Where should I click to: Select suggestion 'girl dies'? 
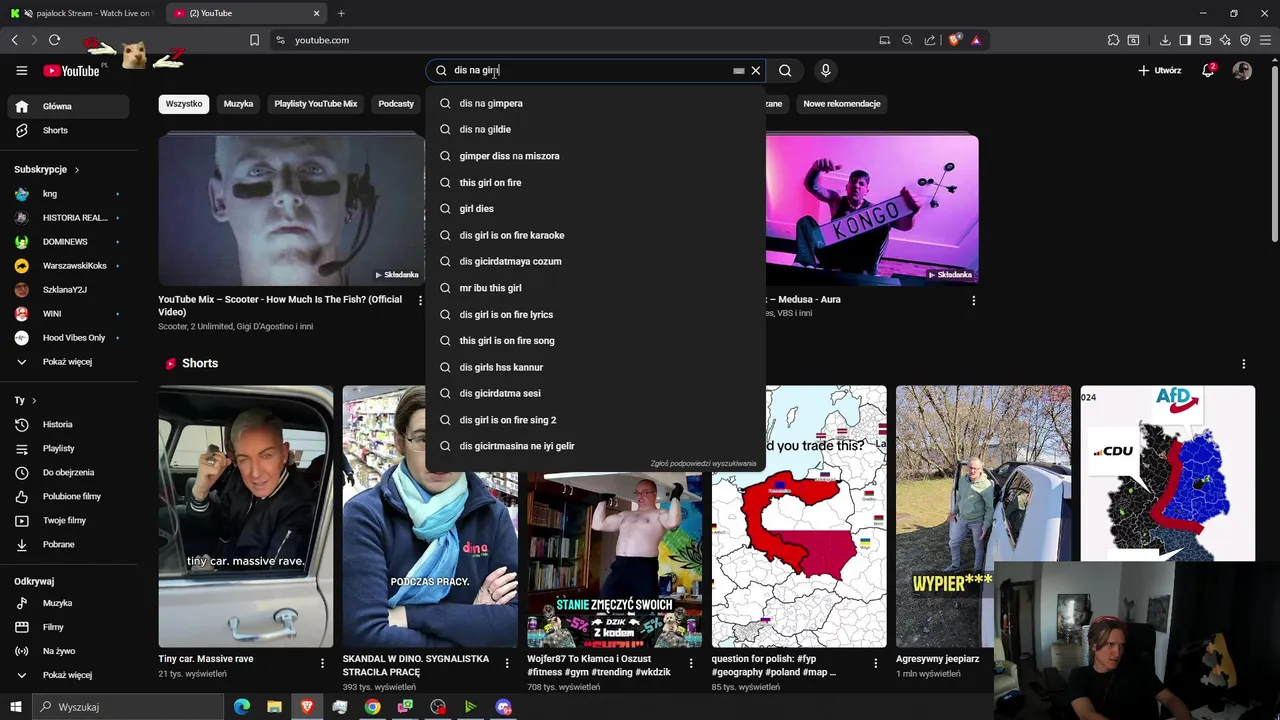(x=595, y=209)
